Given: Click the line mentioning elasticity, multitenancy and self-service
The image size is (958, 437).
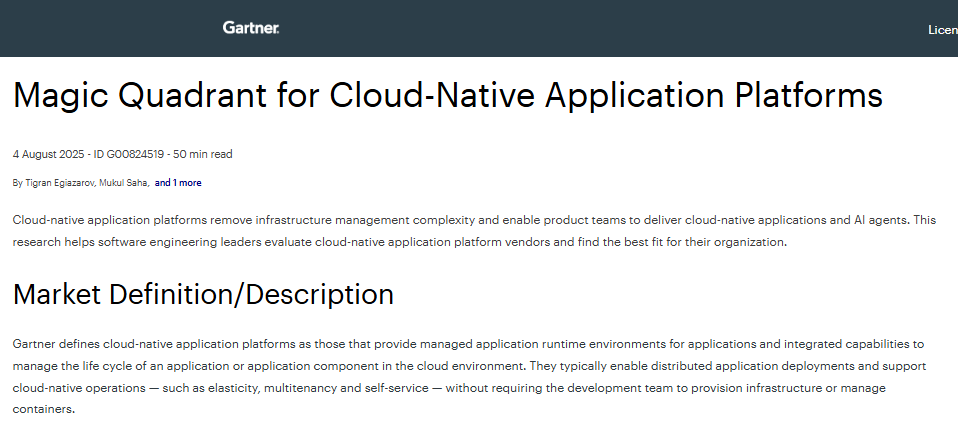Looking at the screenshot, I should tap(400, 387).
